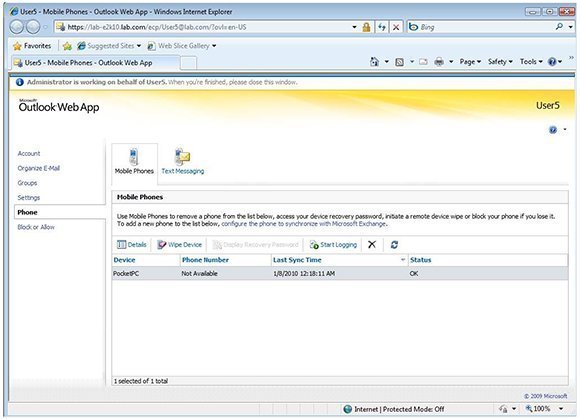Click the Details toolbar button
The height and width of the screenshot is (419, 580).
[x=132, y=244]
